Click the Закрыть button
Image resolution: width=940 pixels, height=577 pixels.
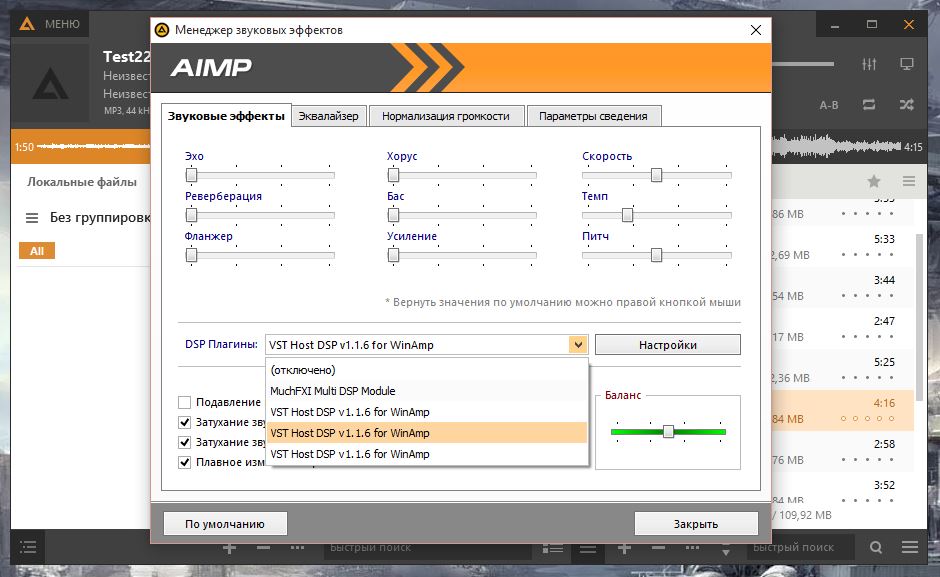click(x=696, y=524)
